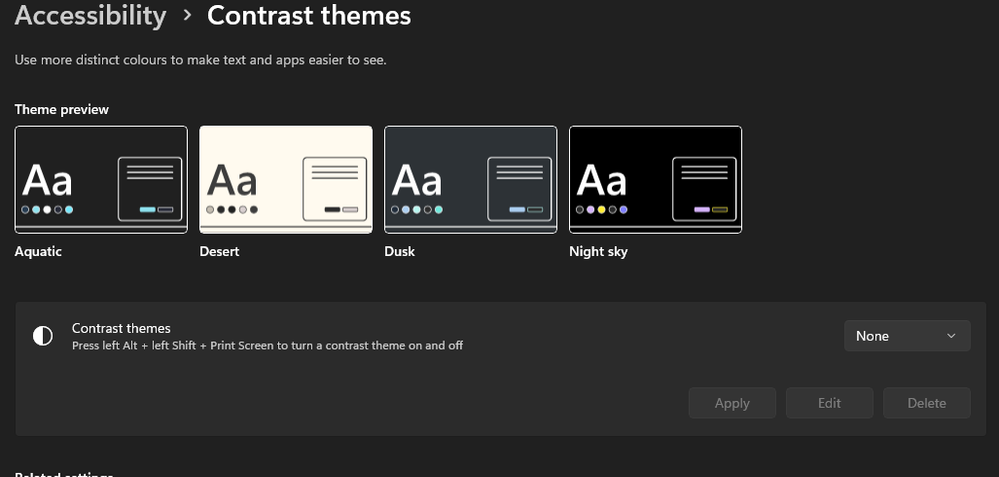Click the contrast half-circle icon
The image size is (999, 477).
point(43,336)
